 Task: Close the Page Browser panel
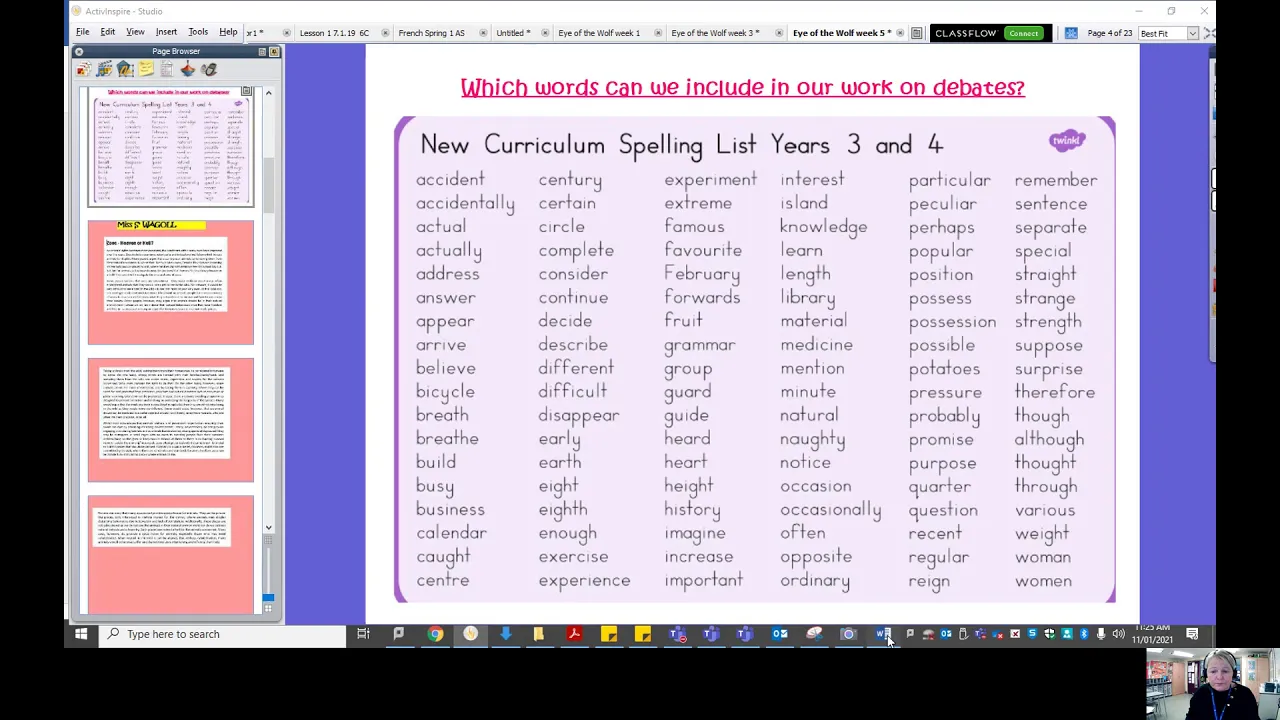(x=79, y=51)
